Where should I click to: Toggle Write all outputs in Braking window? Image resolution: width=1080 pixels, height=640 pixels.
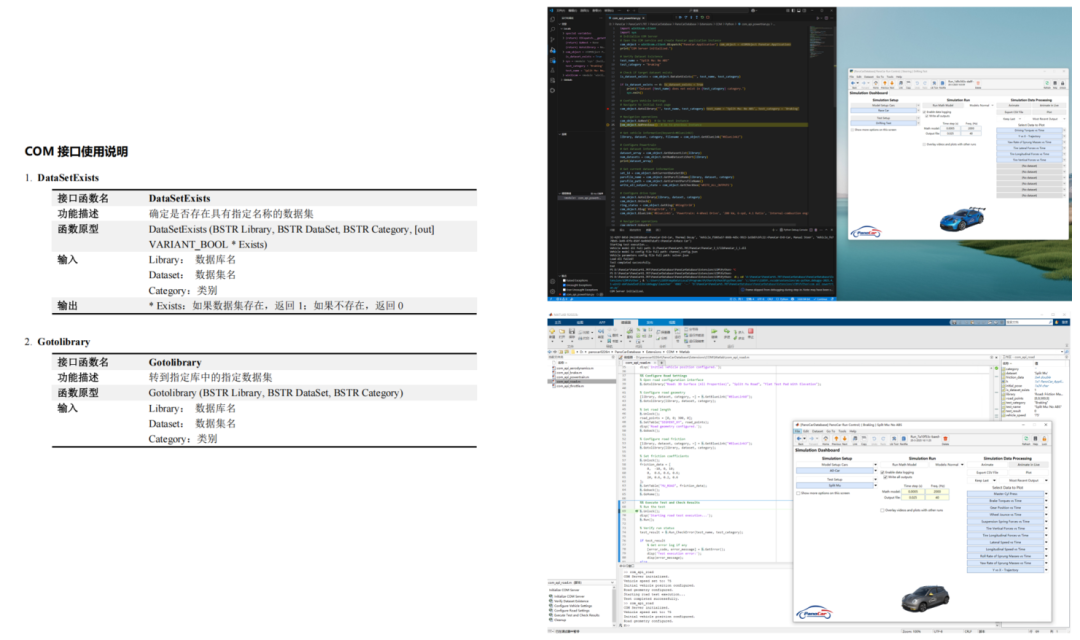point(885,477)
